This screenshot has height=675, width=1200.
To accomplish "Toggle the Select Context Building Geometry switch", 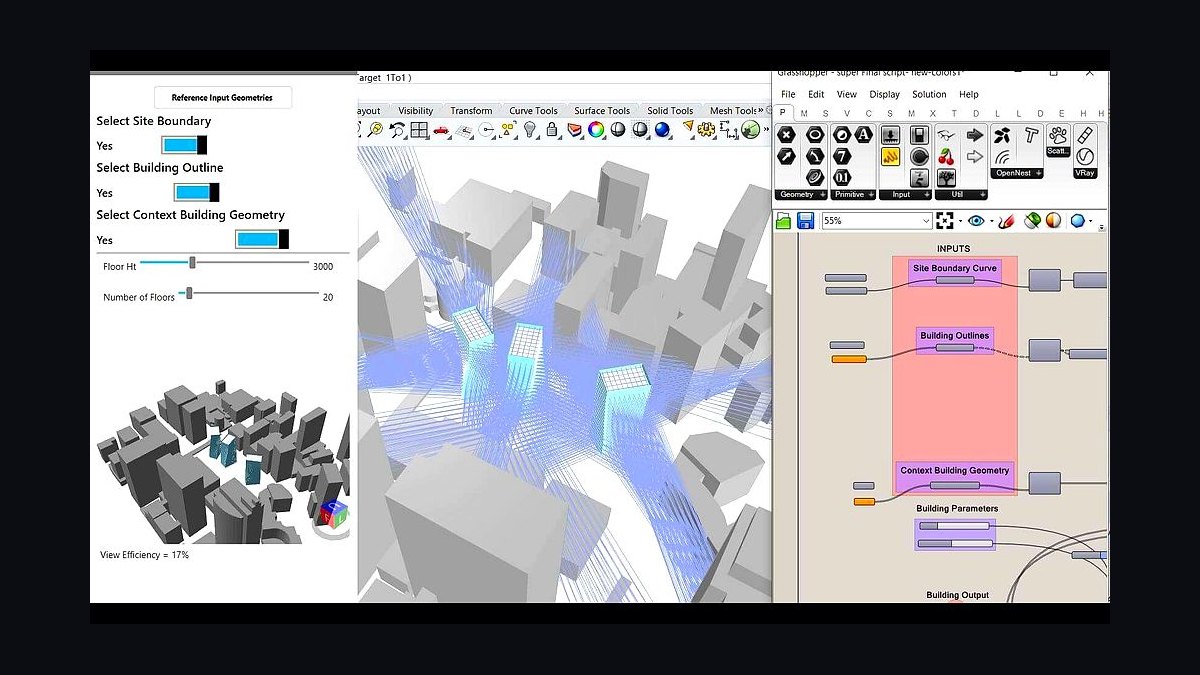I will 262,239.
